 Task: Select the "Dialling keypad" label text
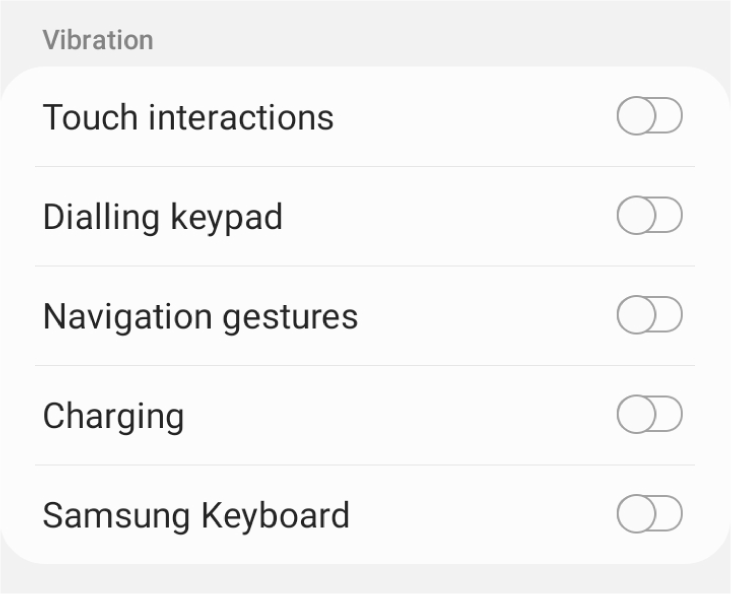click(162, 217)
